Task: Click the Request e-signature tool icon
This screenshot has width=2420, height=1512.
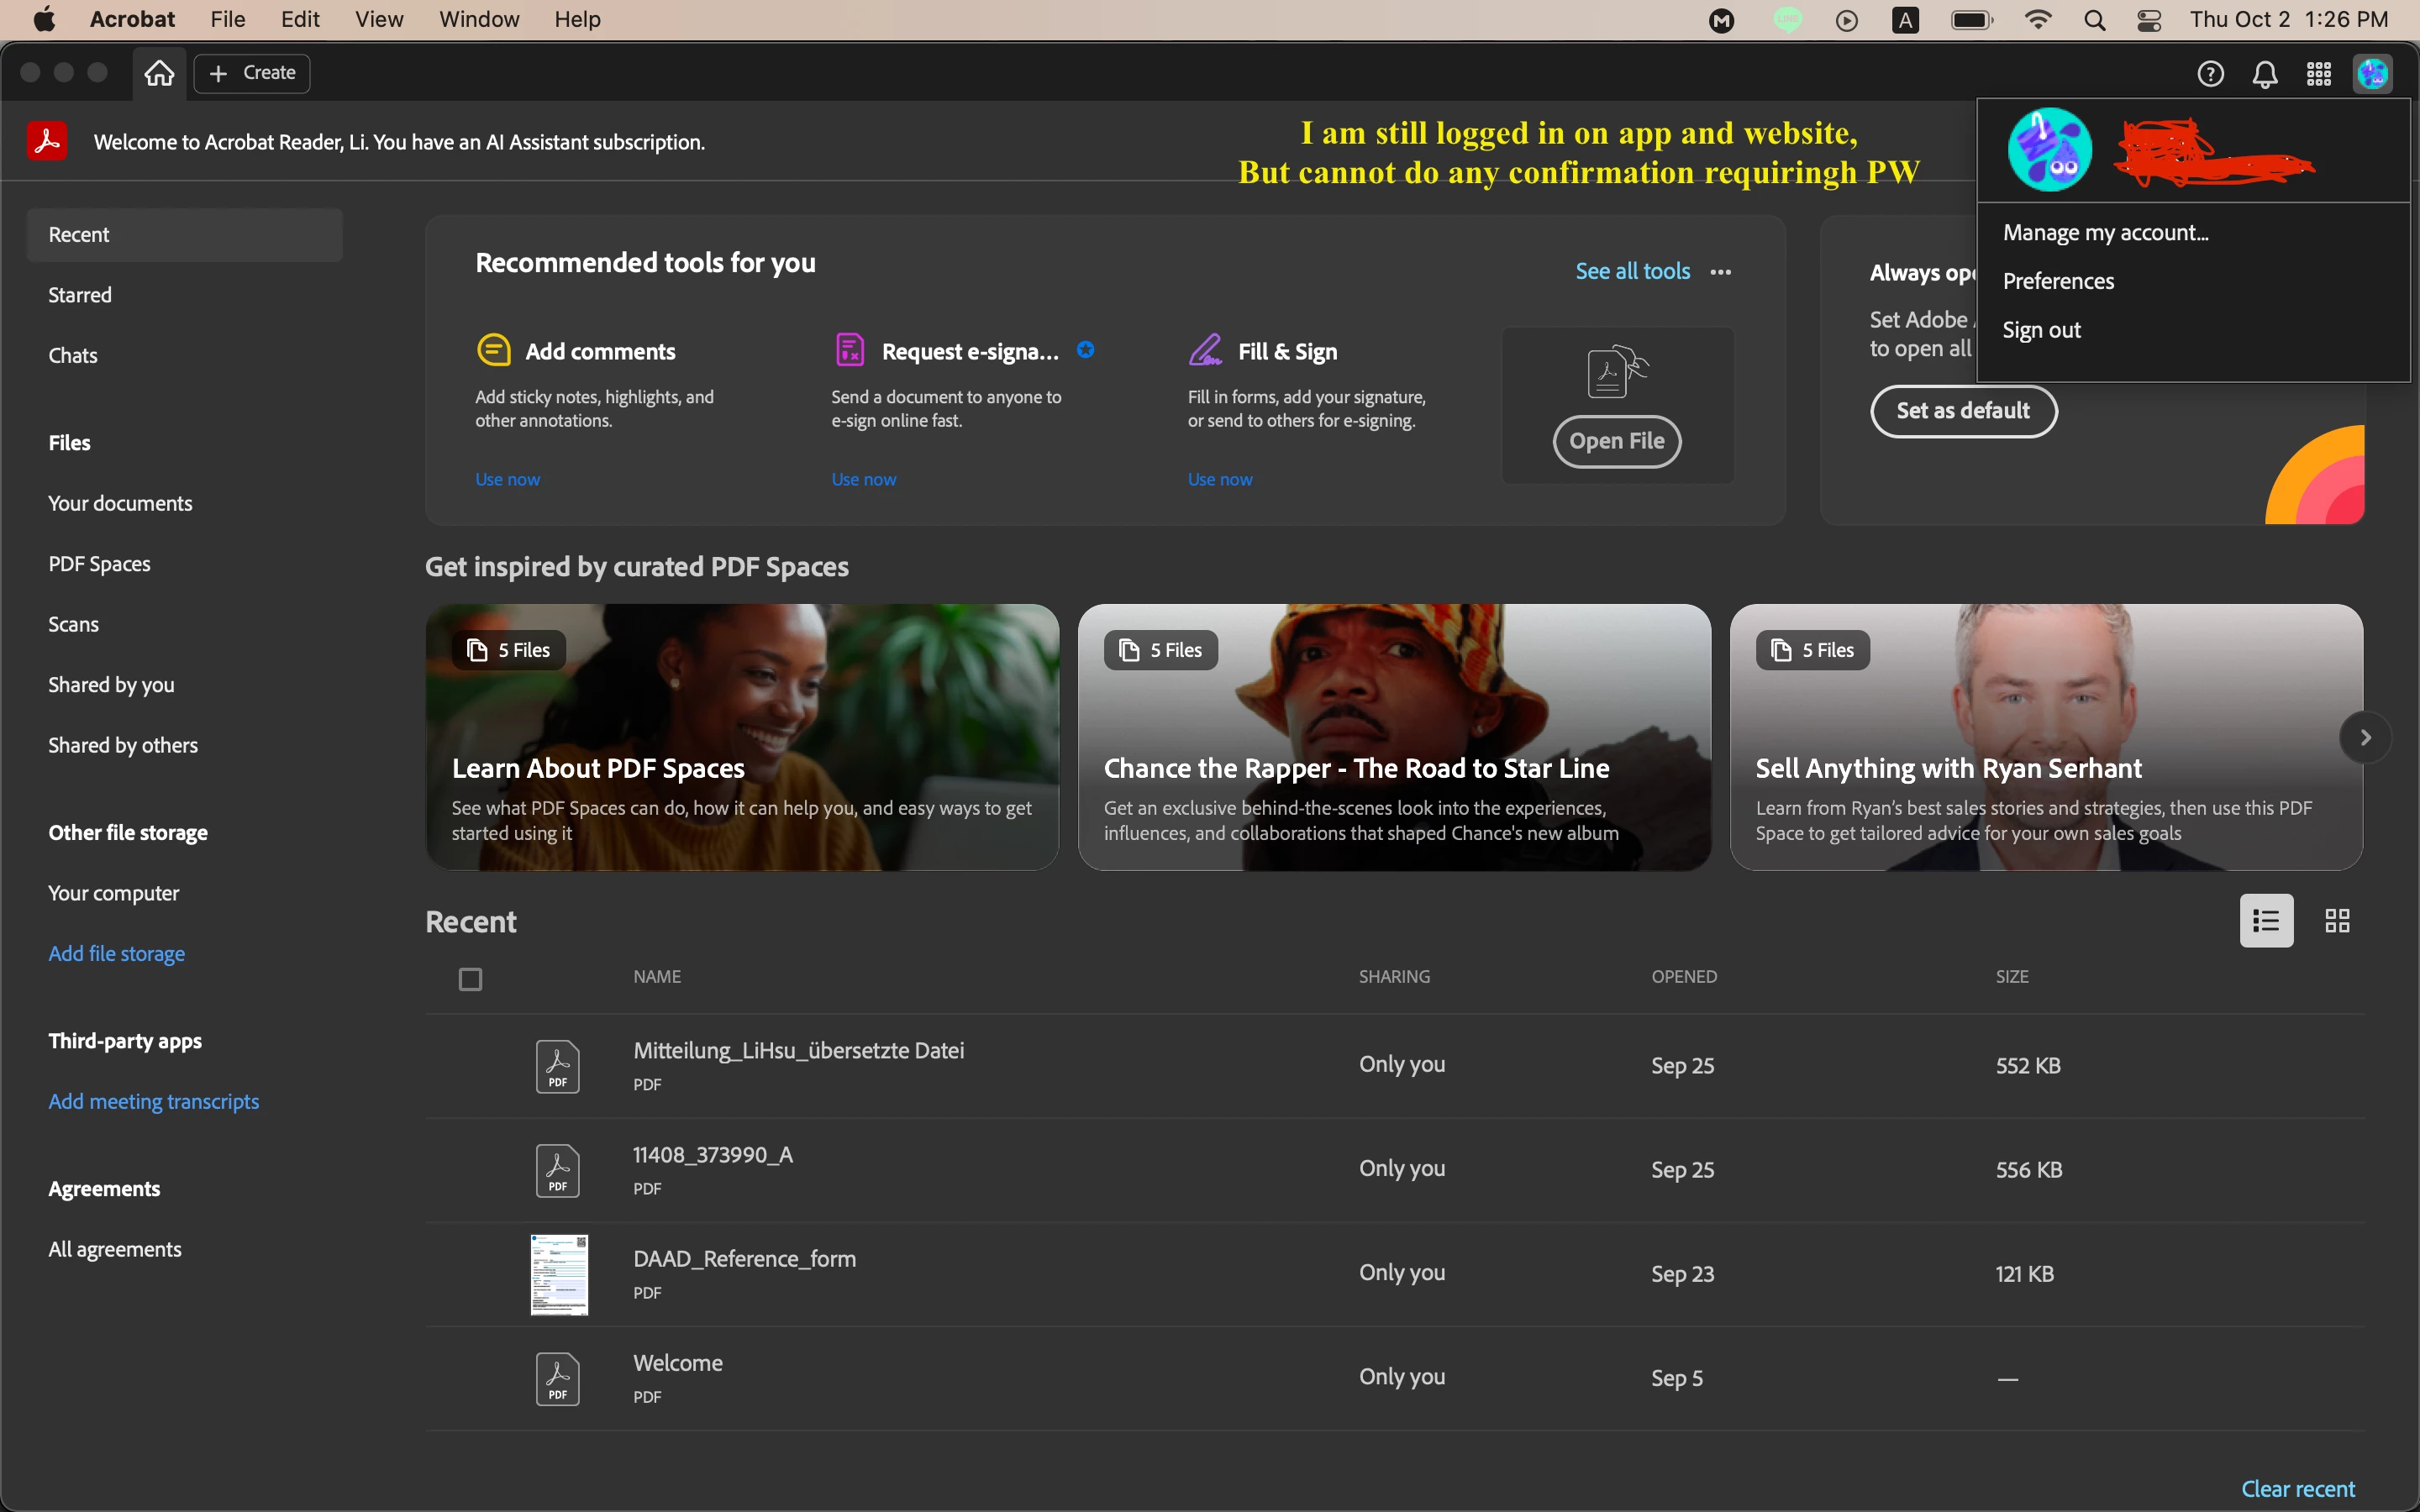Action: pyautogui.click(x=849, y=351)
